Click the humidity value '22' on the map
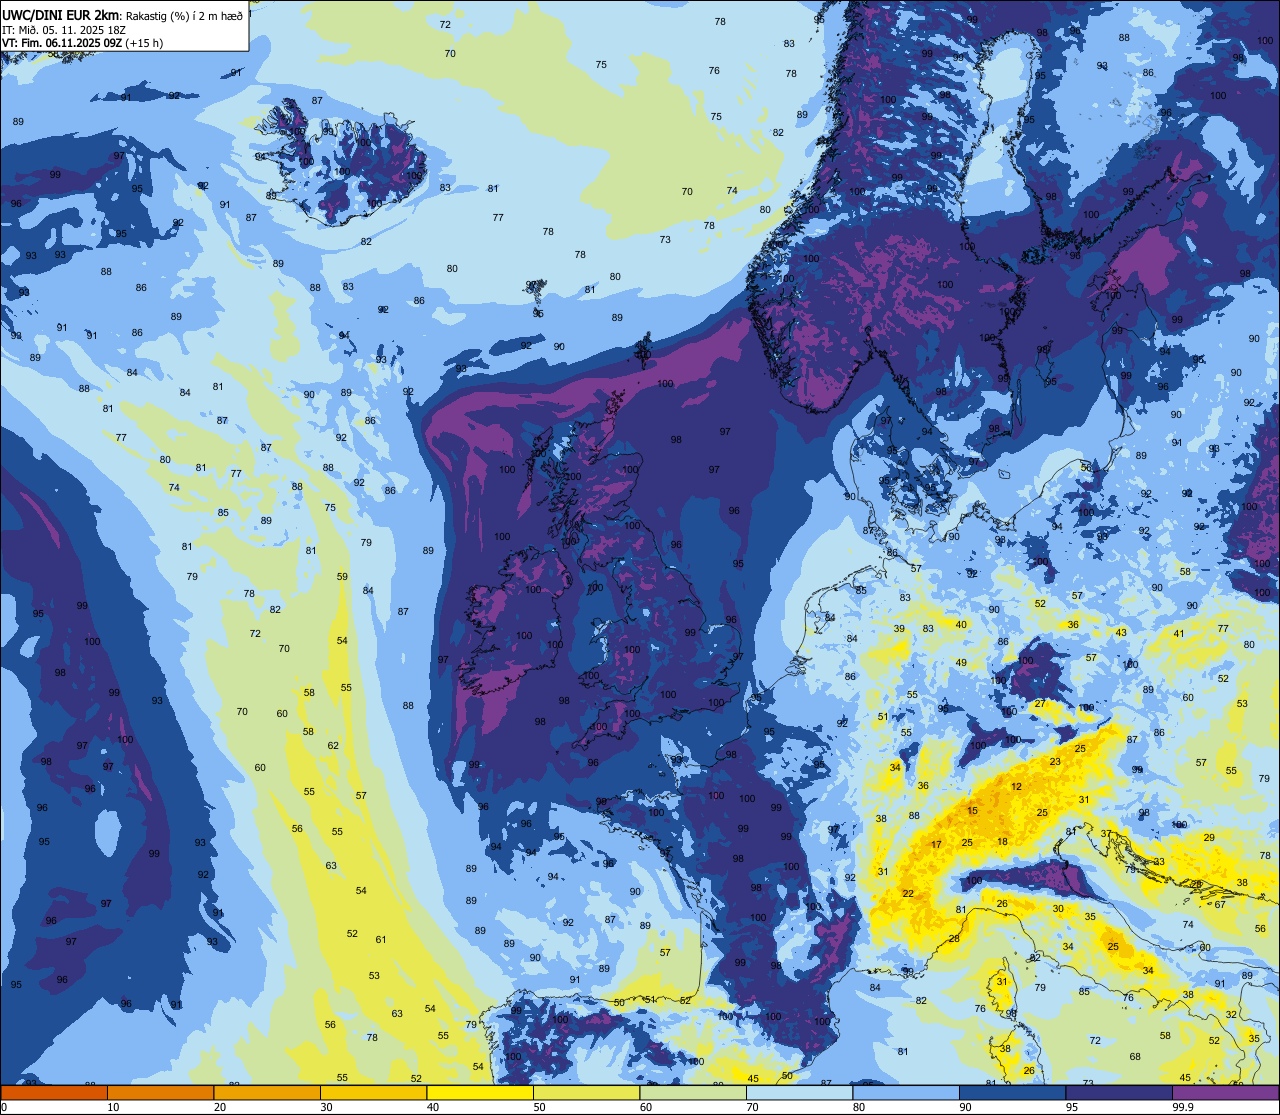Viewport: 1280px width, 1115px height. [x=908, y=893]
